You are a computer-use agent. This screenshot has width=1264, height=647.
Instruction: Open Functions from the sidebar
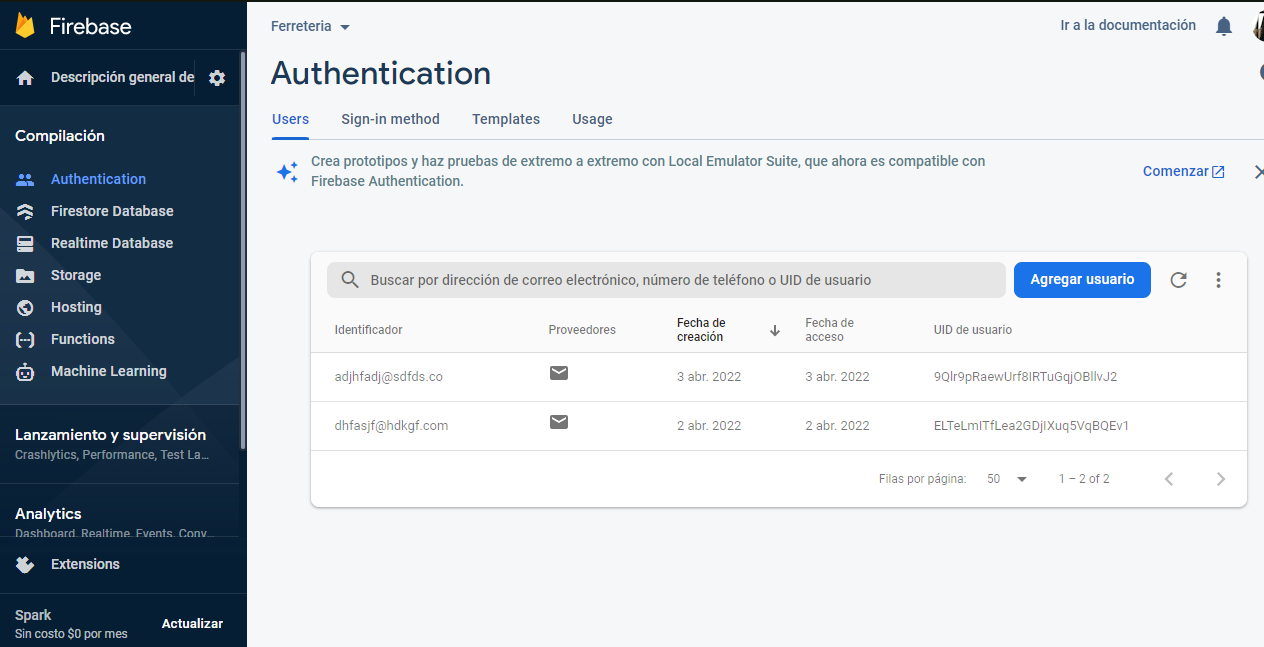[82, 339]
